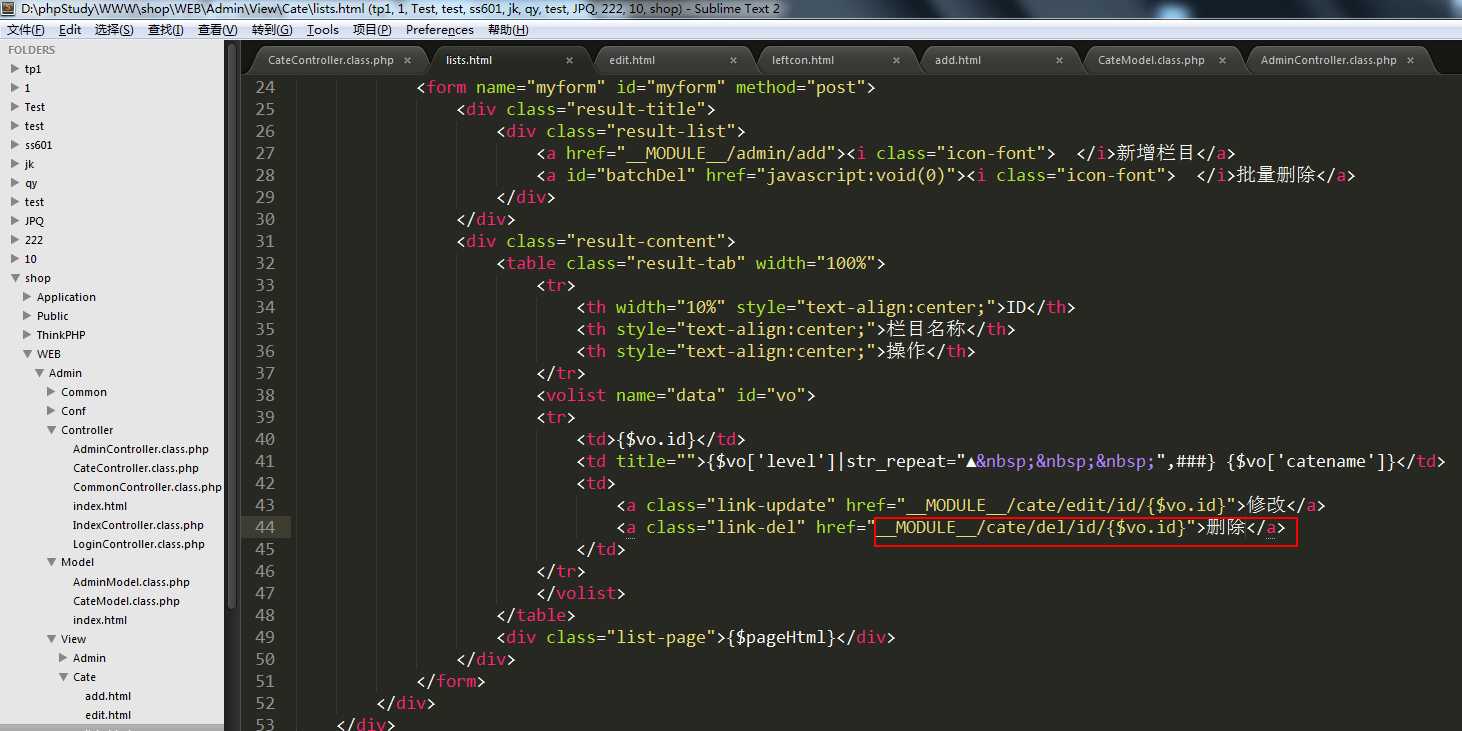This screenshot has width=1462, height=731.
Task: Open the 选择(S) menu
Action: coord(114,30)
